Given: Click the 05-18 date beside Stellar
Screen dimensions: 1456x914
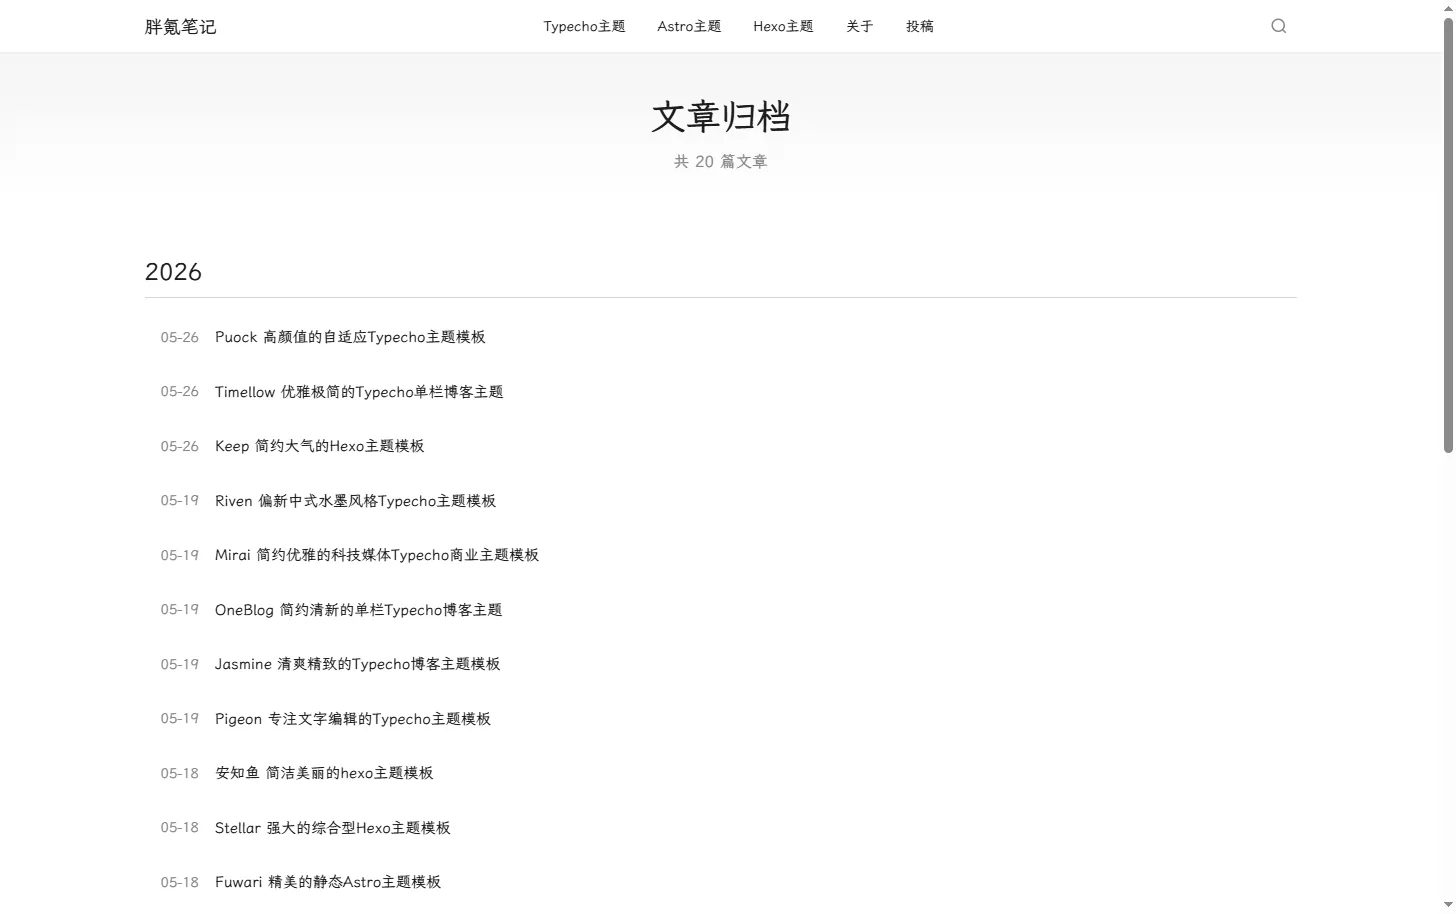Looking at the screenshot, I should point(180,828).
